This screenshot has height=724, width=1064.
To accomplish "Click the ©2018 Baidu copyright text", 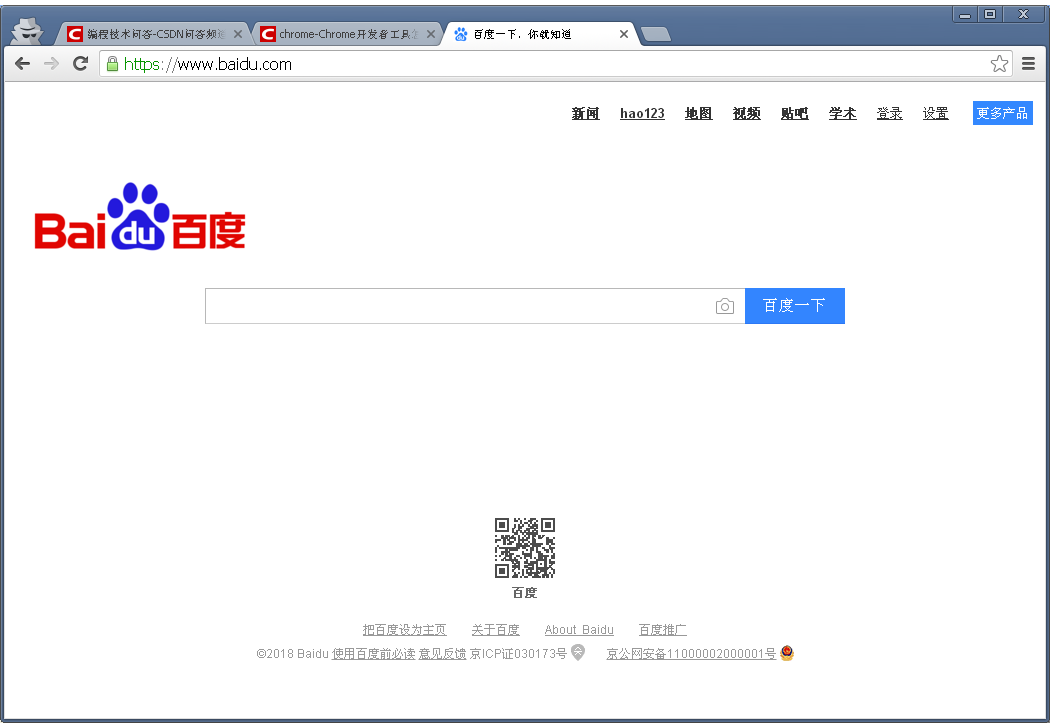I will (292, 653).
